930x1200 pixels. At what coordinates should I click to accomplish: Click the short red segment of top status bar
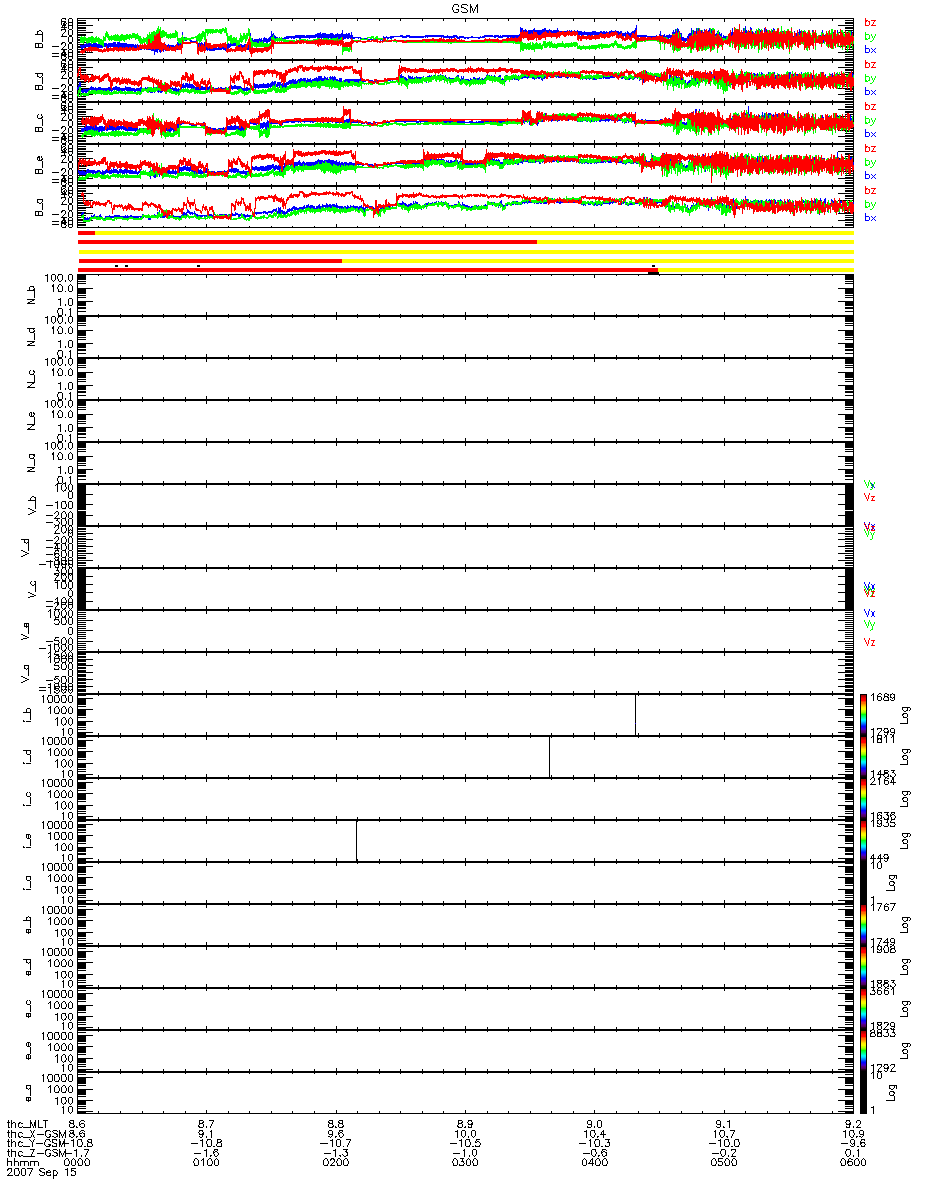86,233
